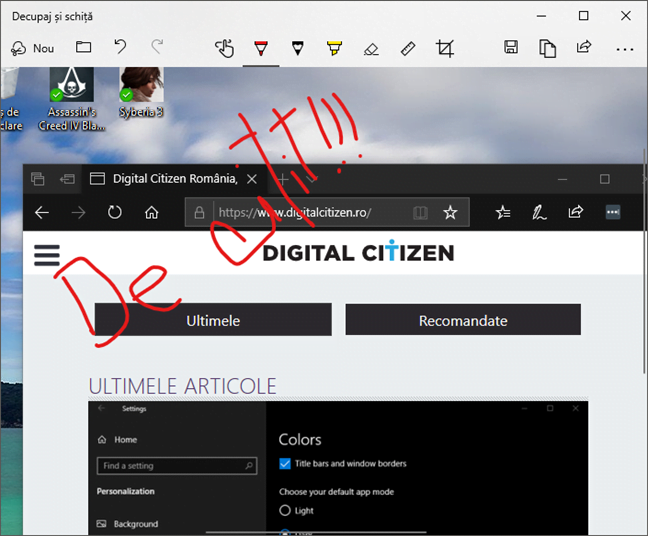Click Edge add notes pen icon
Viewport: 648px width, 536px height.
(539, 212)
